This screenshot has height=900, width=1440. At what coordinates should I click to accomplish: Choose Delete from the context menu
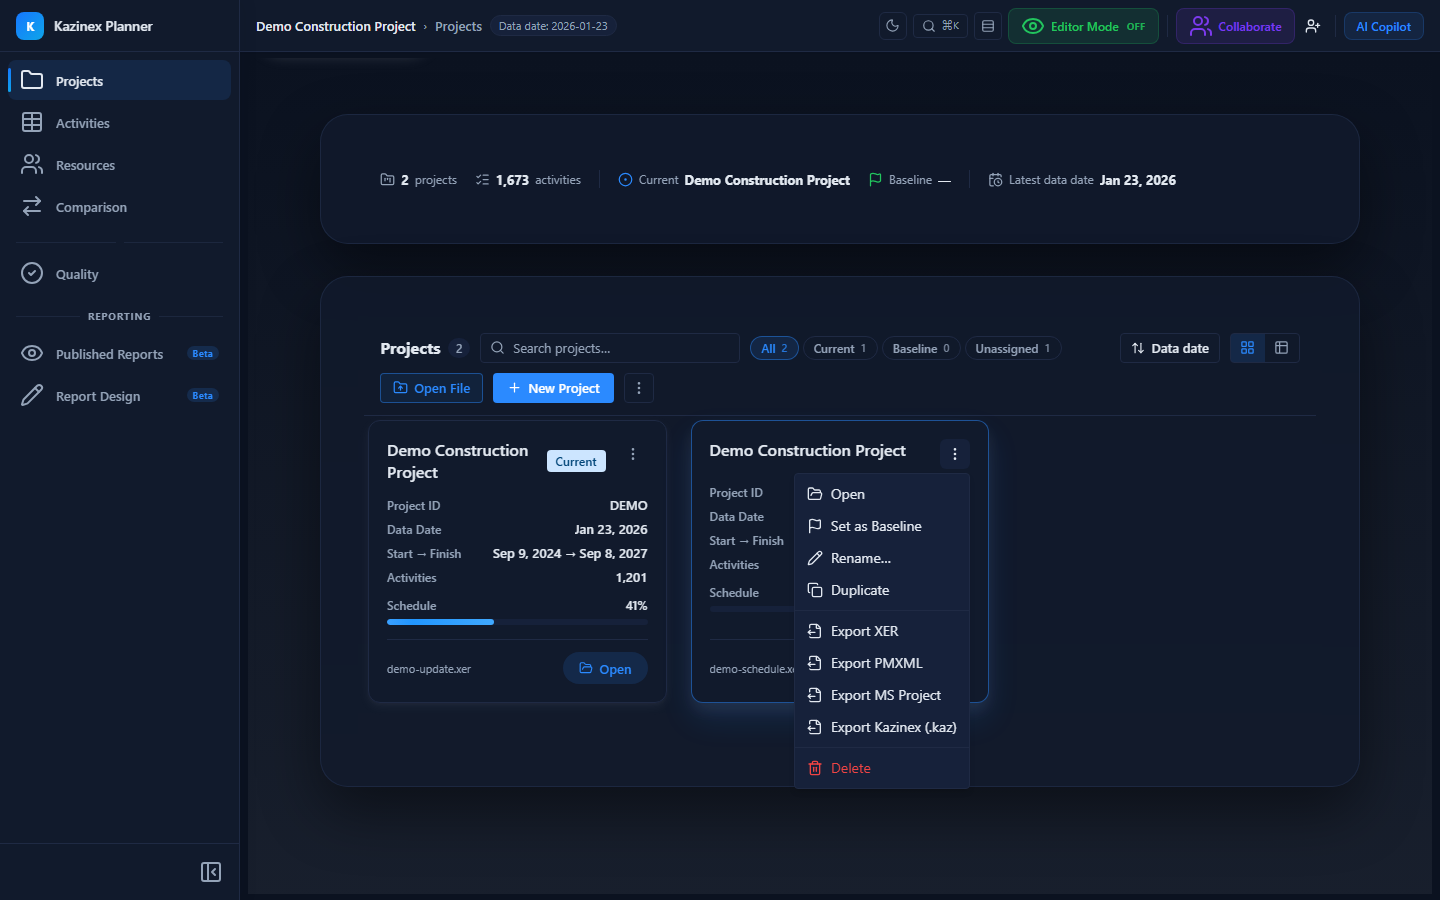[x=882, y=768]
